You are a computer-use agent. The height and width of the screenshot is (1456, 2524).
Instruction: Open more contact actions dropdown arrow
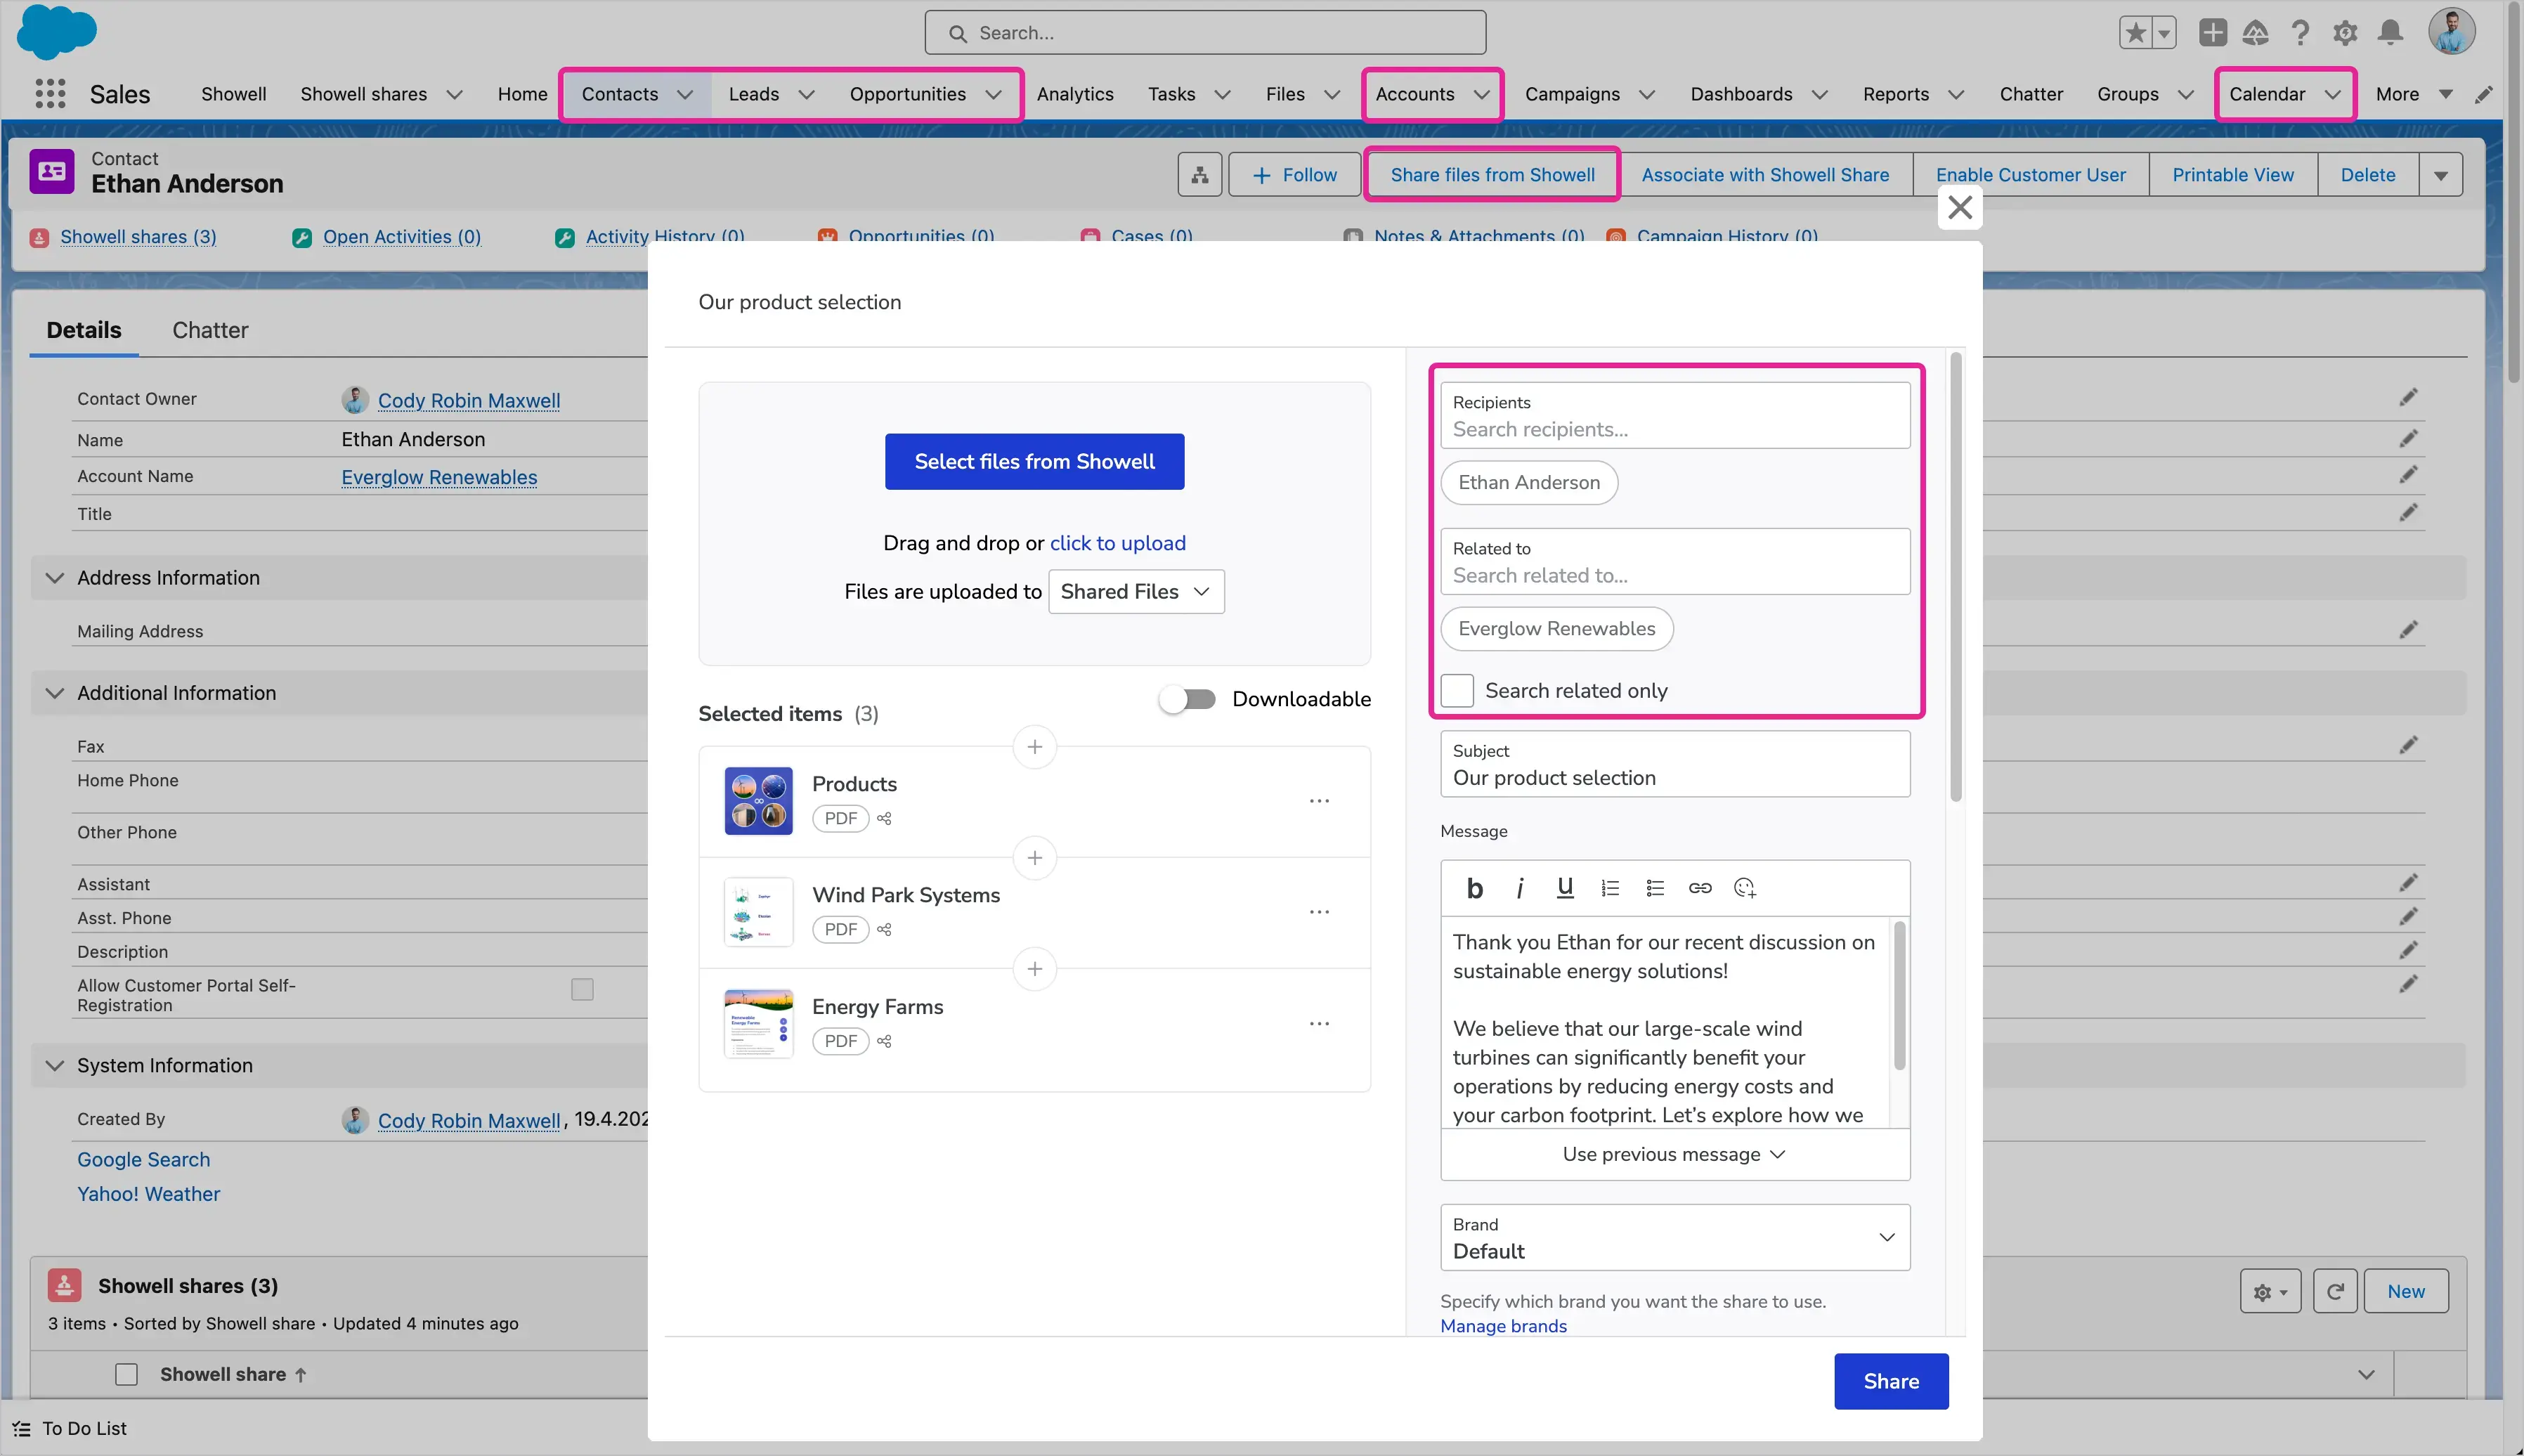pyautogui.click(x=2441, y=175)
